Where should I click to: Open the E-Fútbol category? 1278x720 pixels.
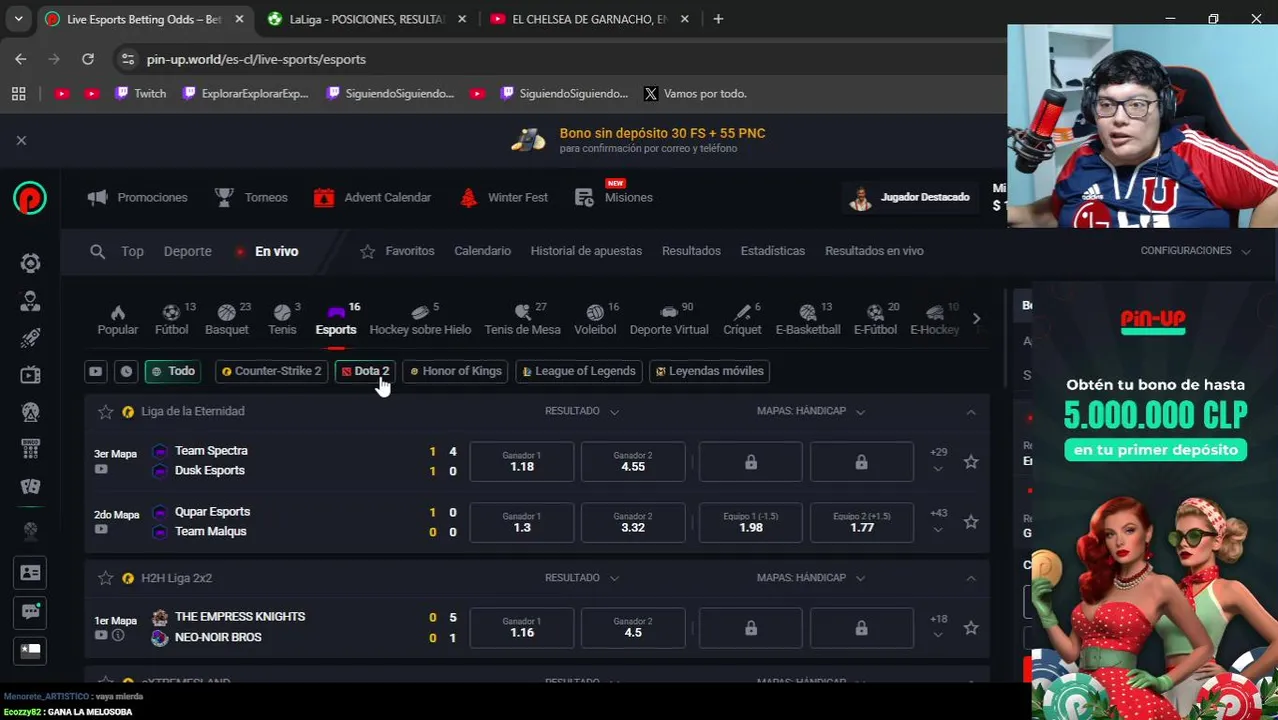(875, 319)
